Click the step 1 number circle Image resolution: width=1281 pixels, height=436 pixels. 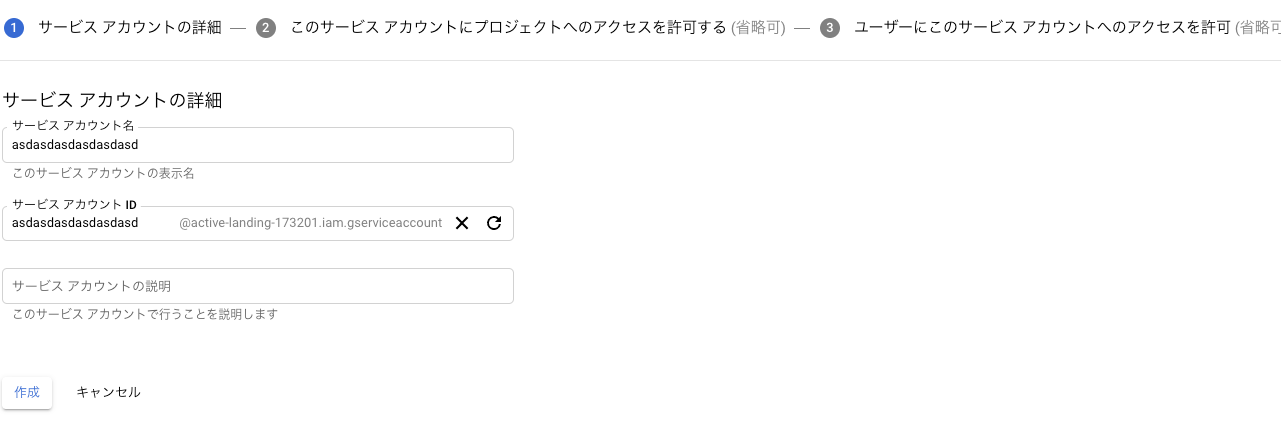click(x=14, y=28)
